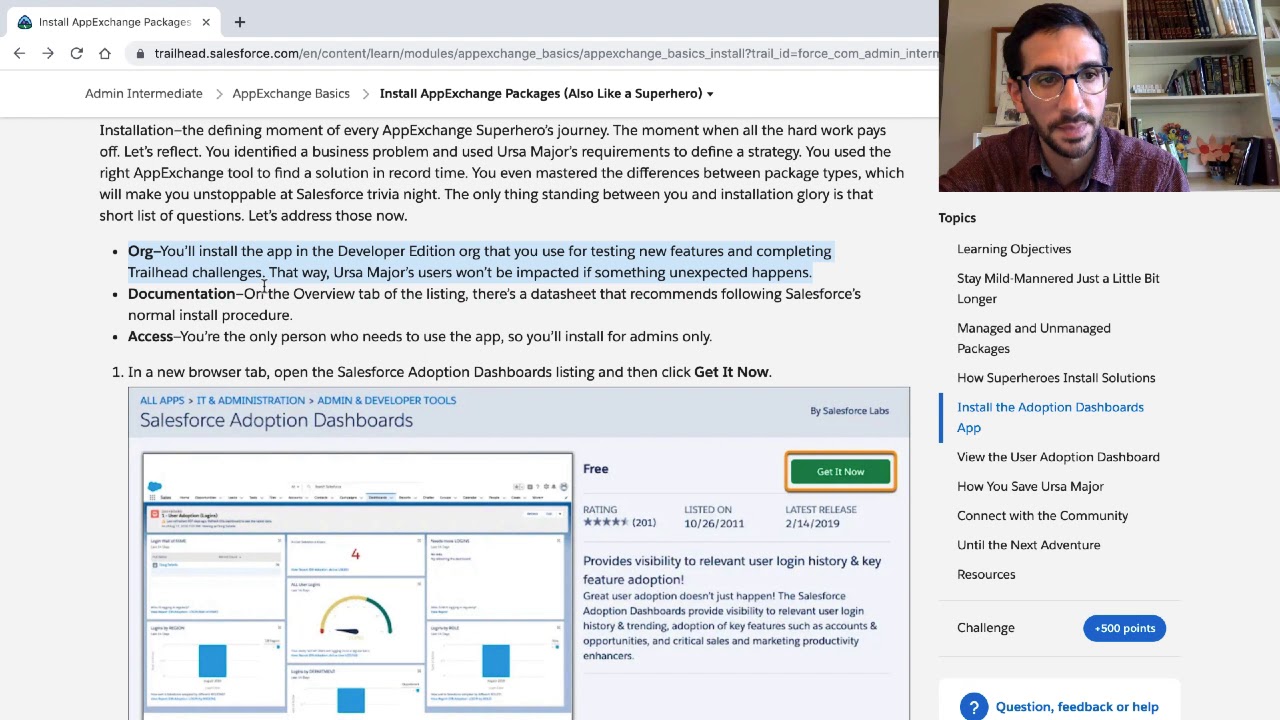Click the Admin Intermediate breadcrumb
The width and height of the screenshot is (1280, 720).
(143, 93)
